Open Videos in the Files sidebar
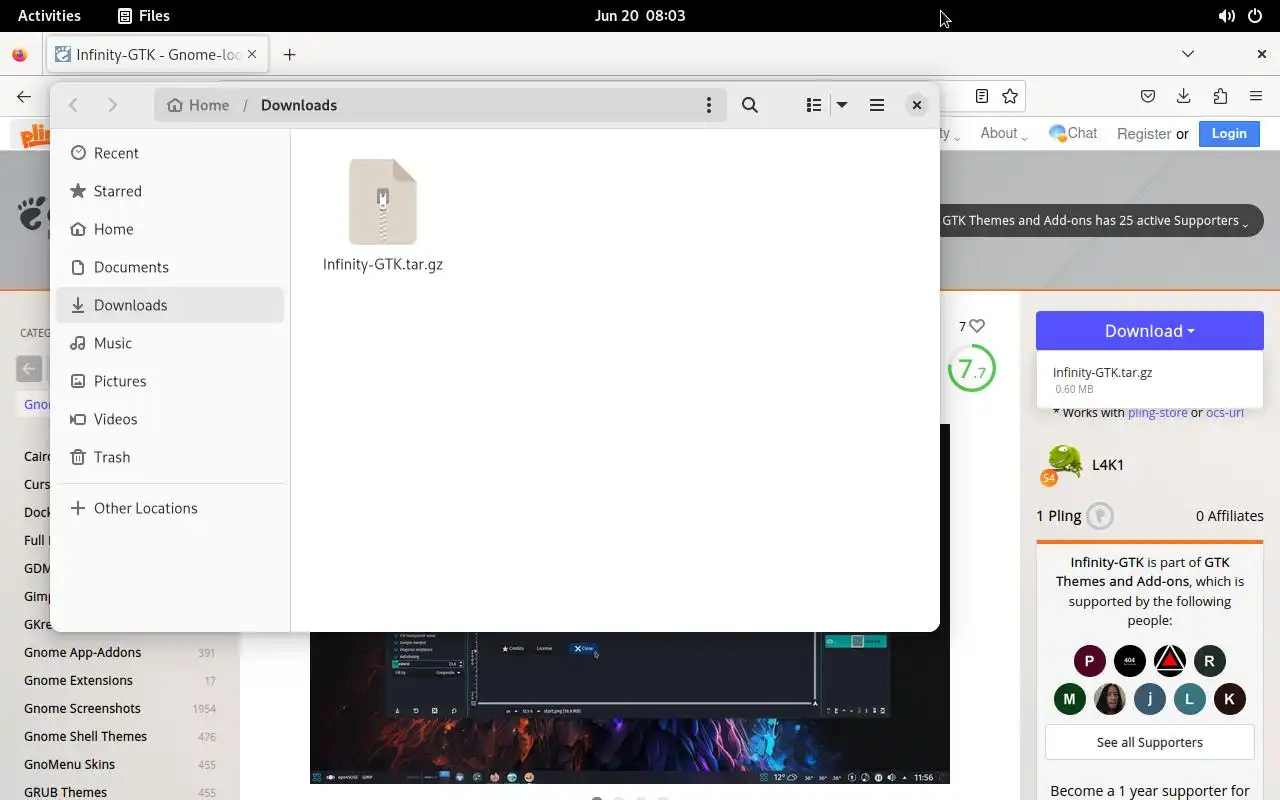Image resolution: width=1280 pixels, height=800 pixels. (x=170, y=419)
